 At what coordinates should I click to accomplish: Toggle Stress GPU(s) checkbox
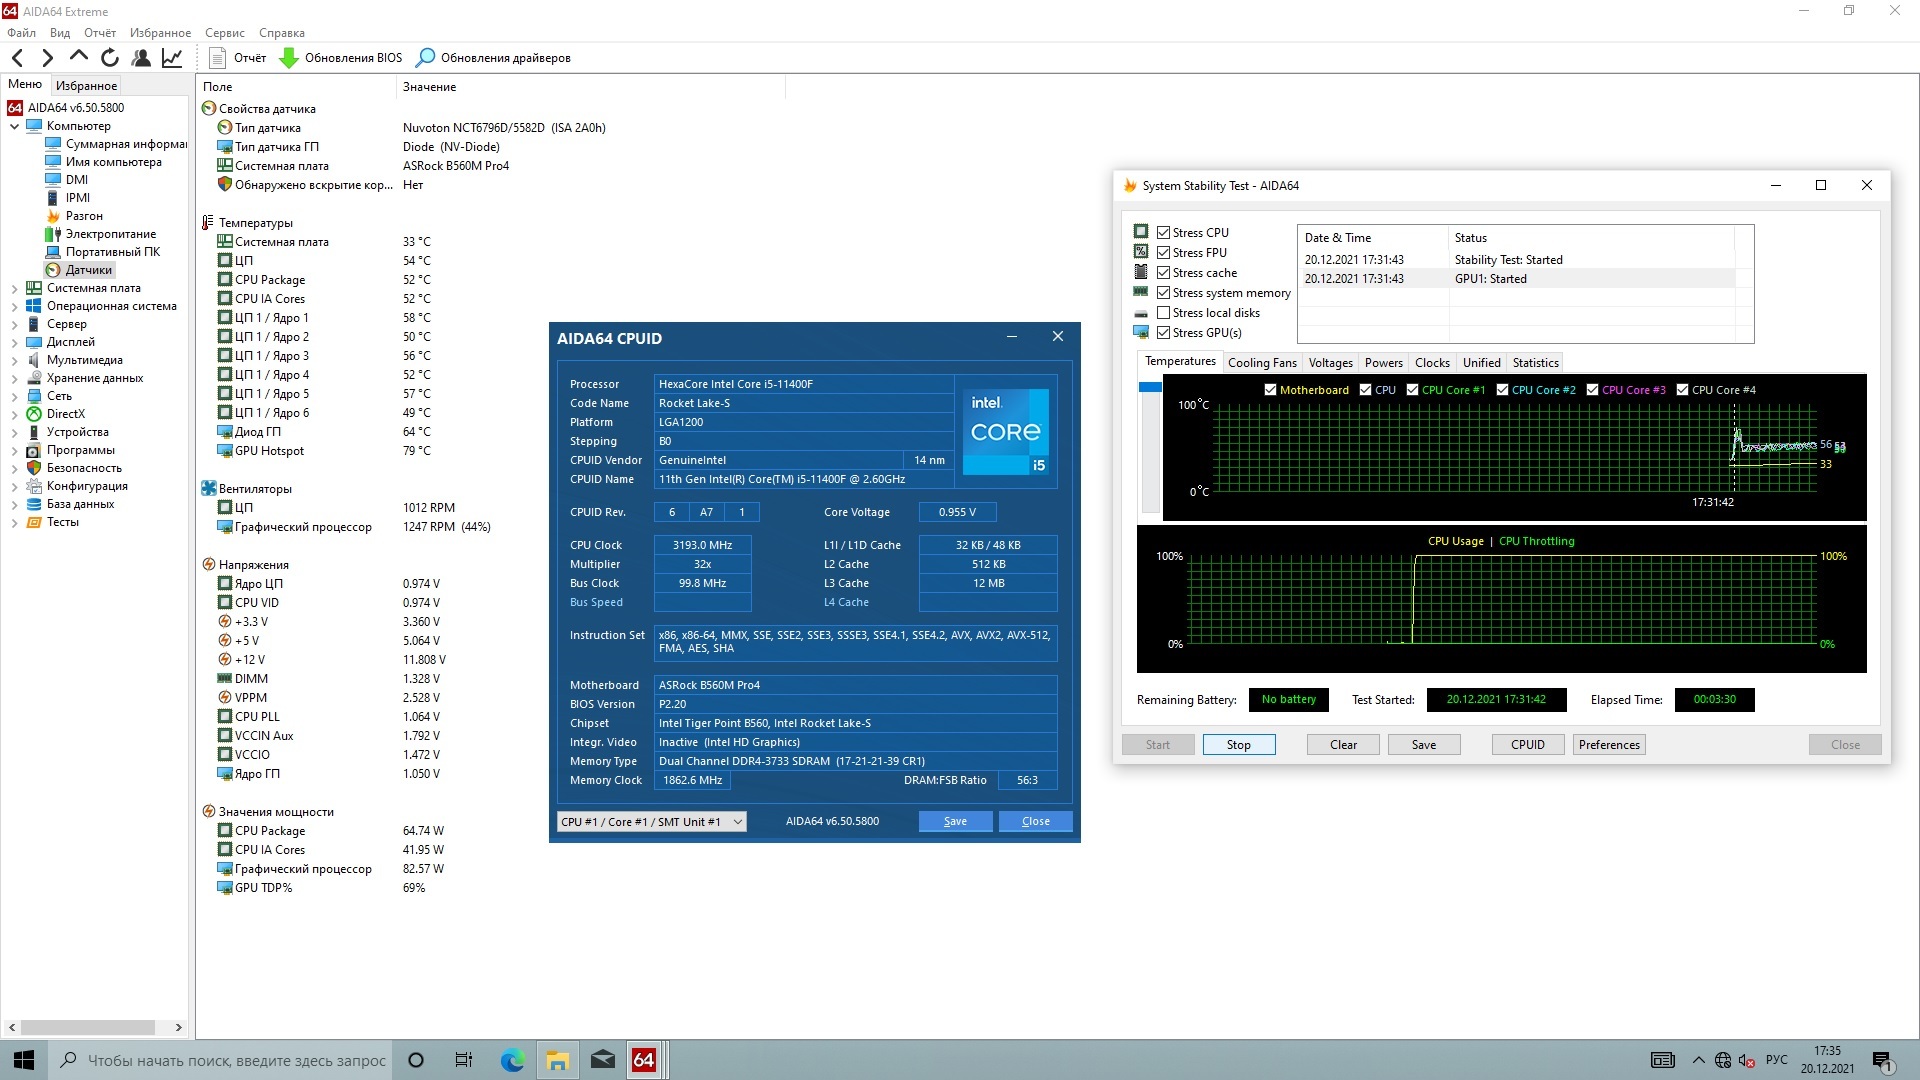pos(1163,333)
